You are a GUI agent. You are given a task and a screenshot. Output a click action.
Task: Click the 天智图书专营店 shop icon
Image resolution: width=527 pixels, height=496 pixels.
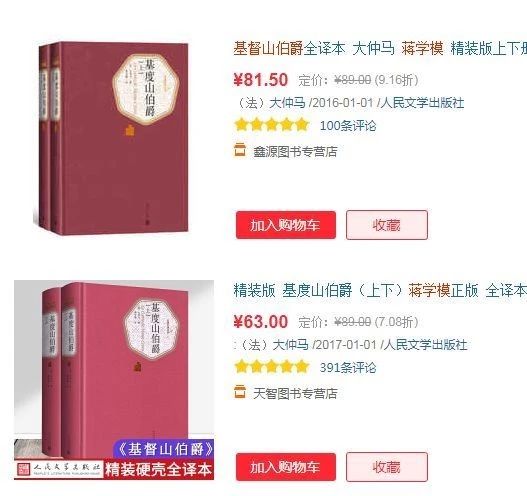tap(240, 391)
